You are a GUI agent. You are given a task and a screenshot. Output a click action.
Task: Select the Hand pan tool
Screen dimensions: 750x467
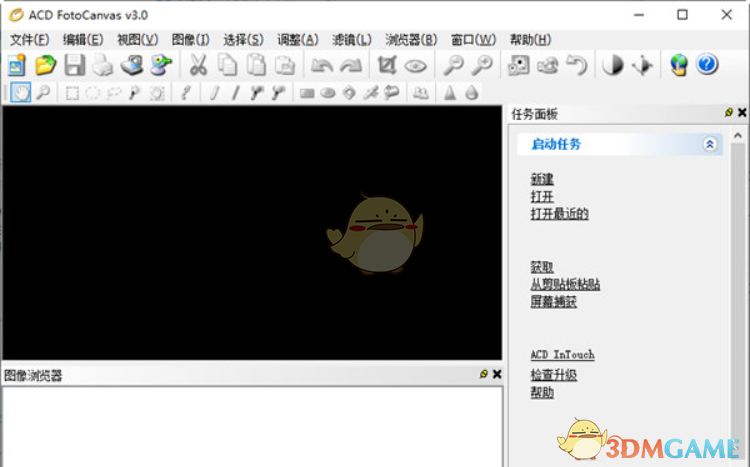[21, 92]
